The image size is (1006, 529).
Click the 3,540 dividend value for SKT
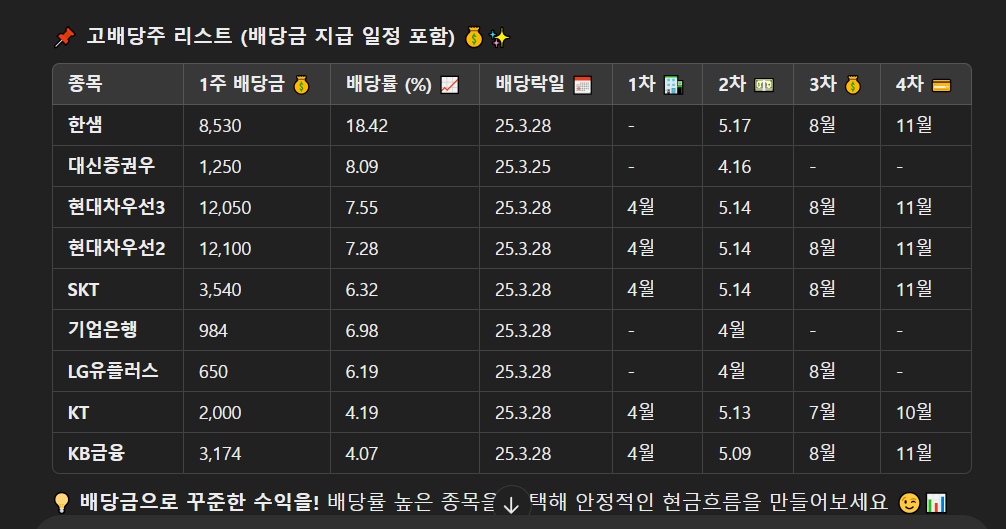[220, 290]
